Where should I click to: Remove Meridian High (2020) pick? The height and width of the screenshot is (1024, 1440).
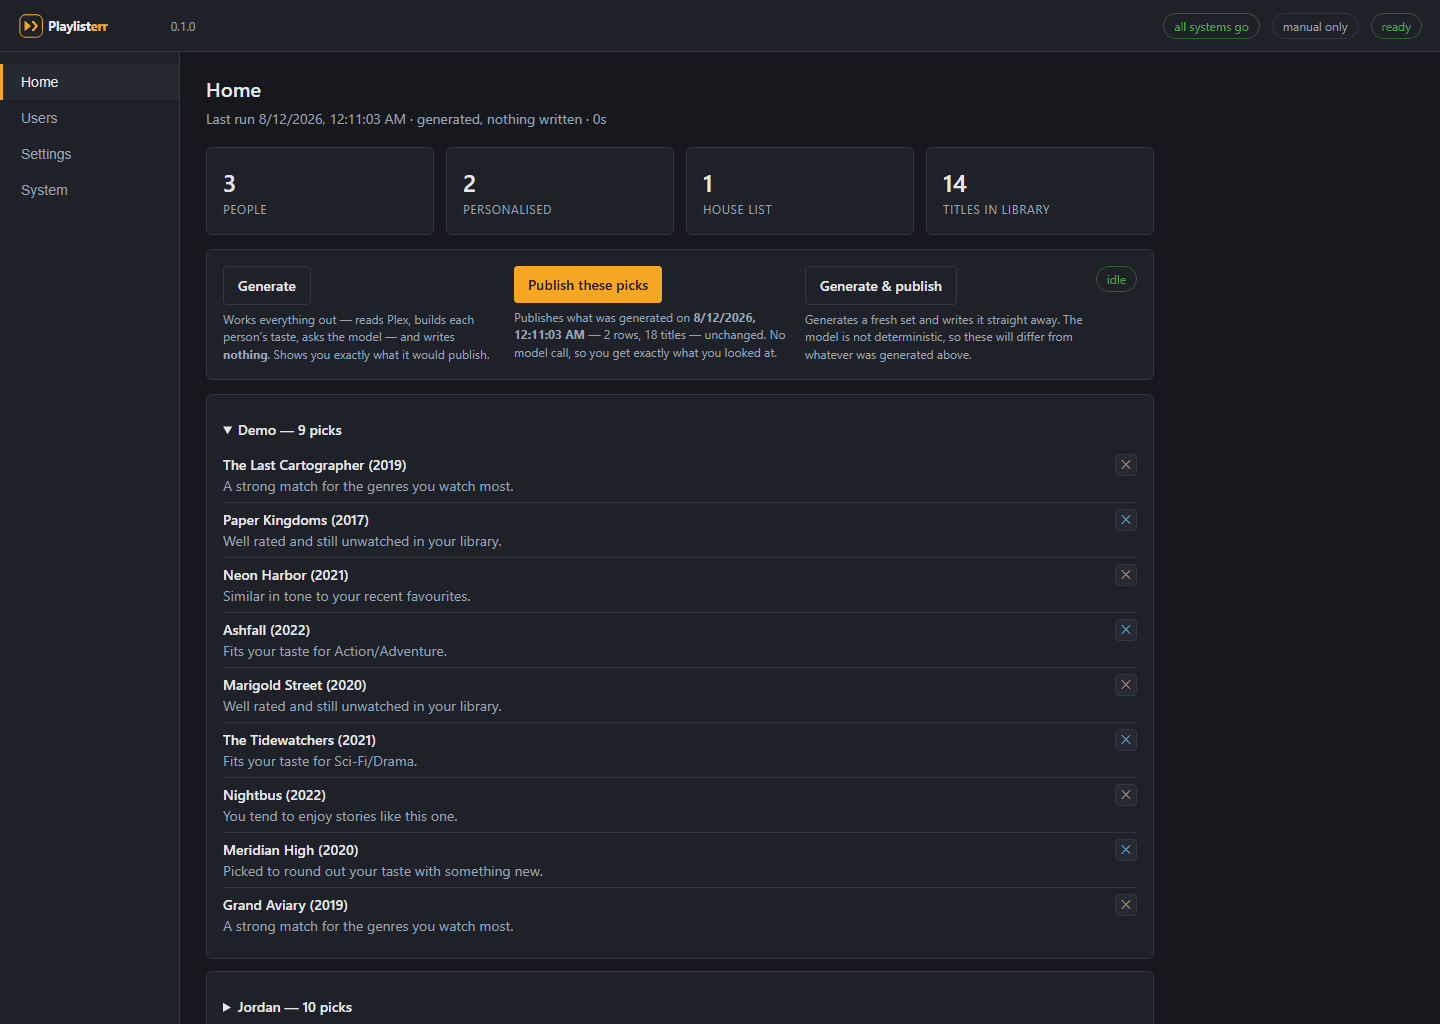(x=1126, y=850)
